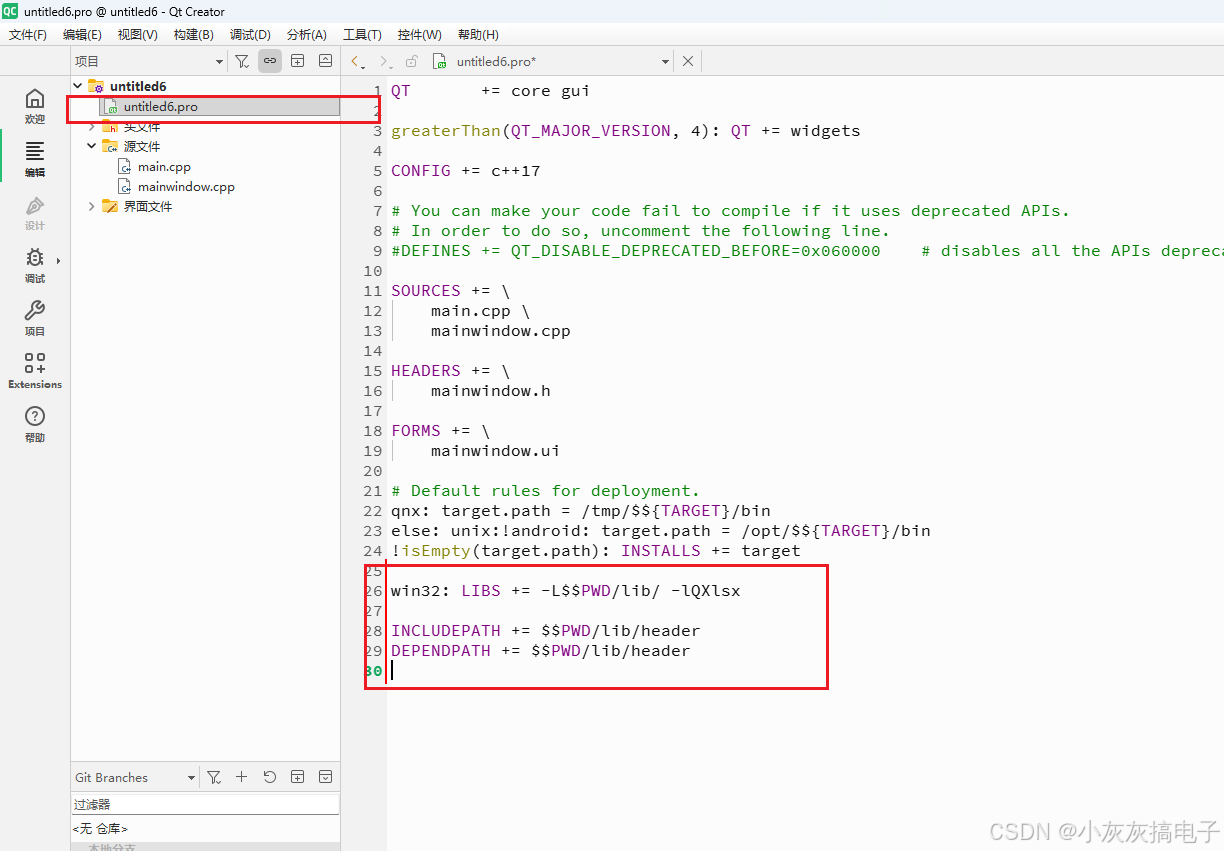The width and height of the screenshot is (1224, 851).
Task: Open the untitled6.pro* document dropdown
Action: pyautogui.click(x=665, y=62)
